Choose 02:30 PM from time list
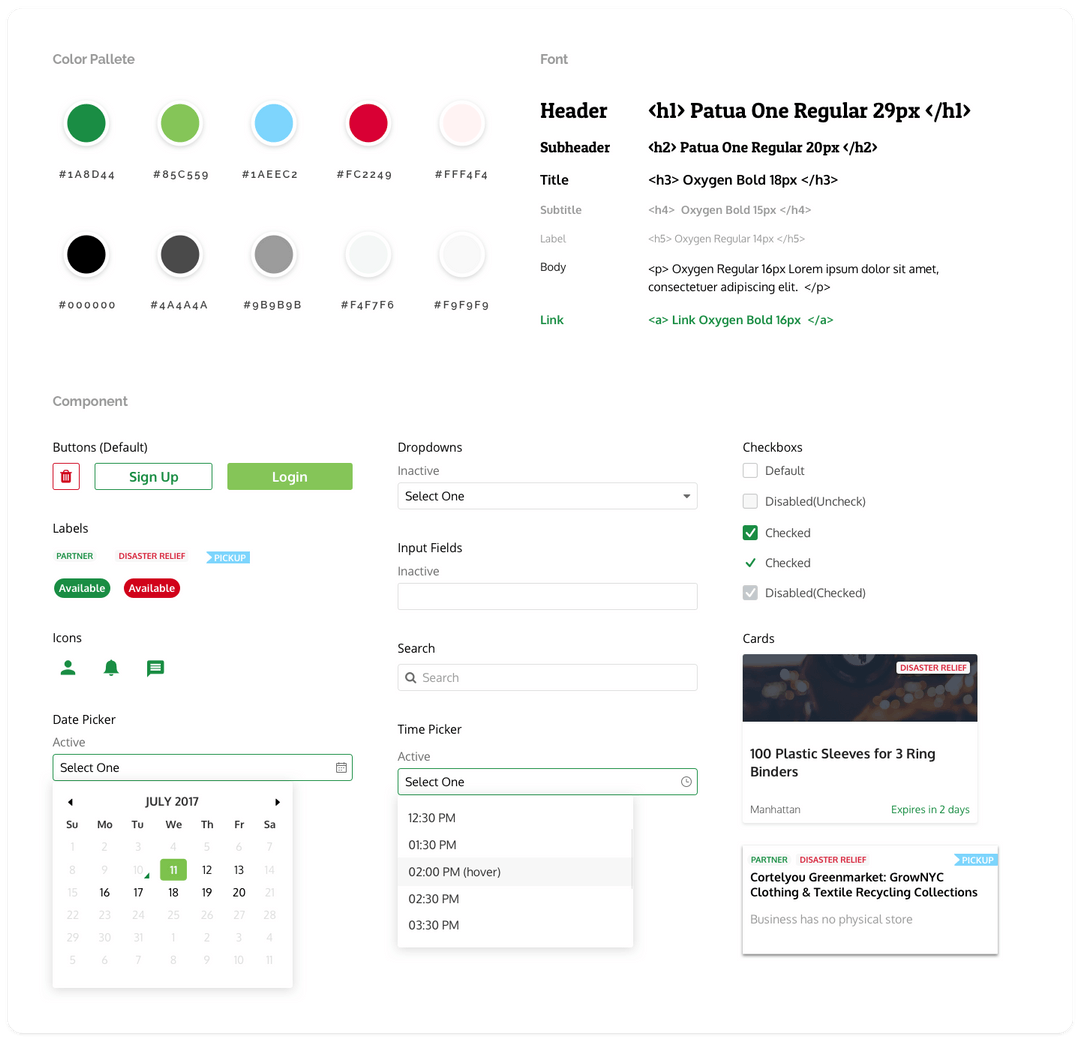The image size is (1080, 1052). pos(515,898)
